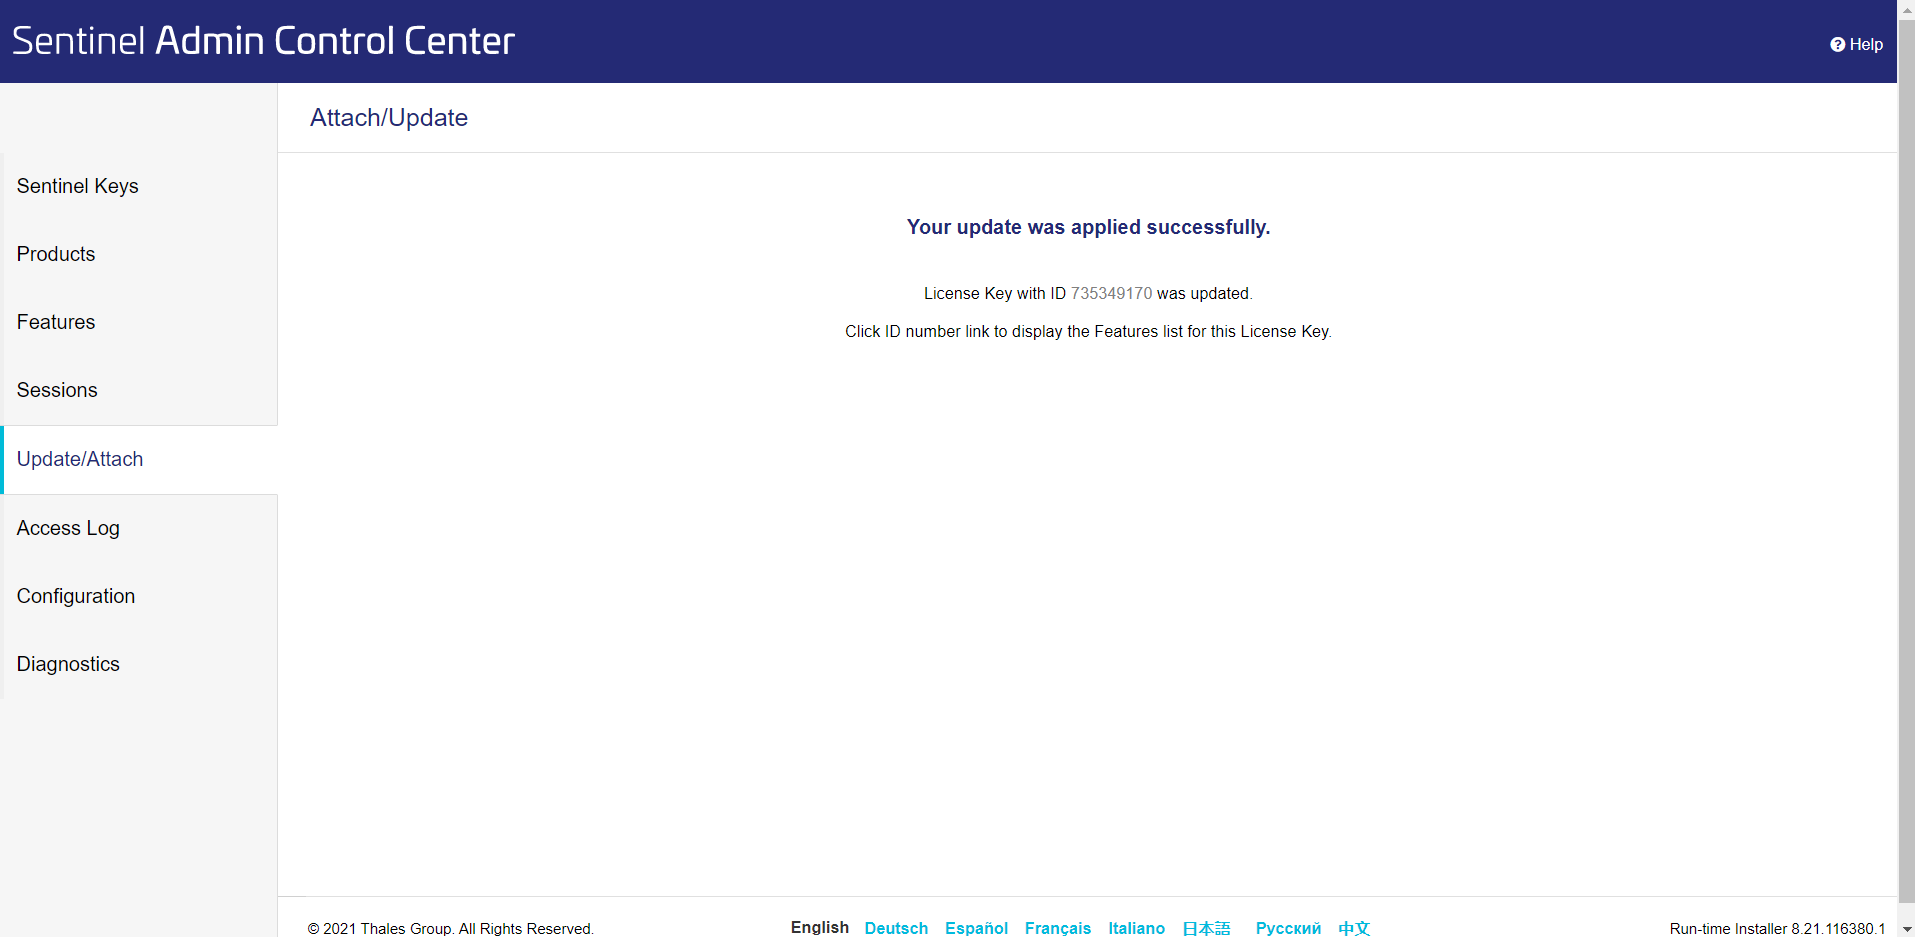This screenshot has width=1915, height=937.
Task: Switch language to Deutsch
Action: (896, 928)
